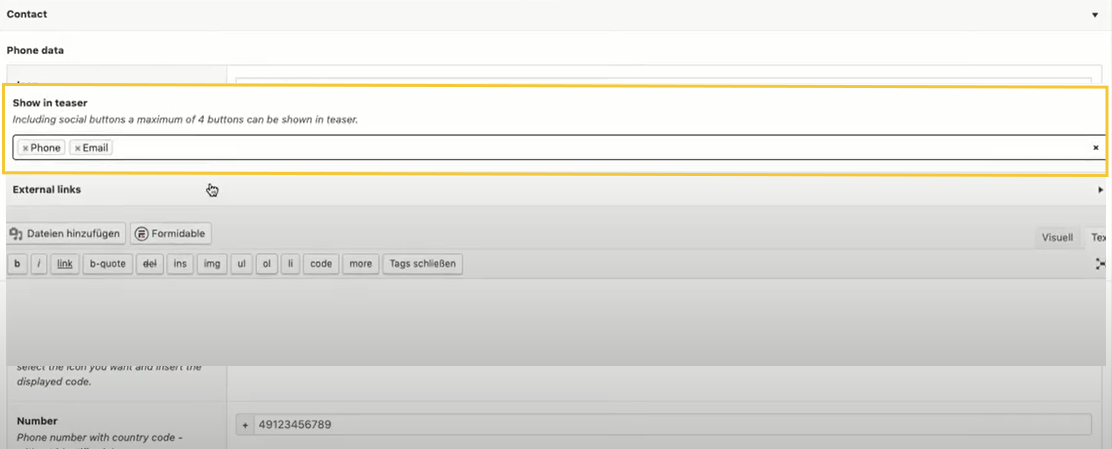The width and height of the screenshot is (1112, 449).
Task: Click the bold b quicktag
Action: [17, 264]
